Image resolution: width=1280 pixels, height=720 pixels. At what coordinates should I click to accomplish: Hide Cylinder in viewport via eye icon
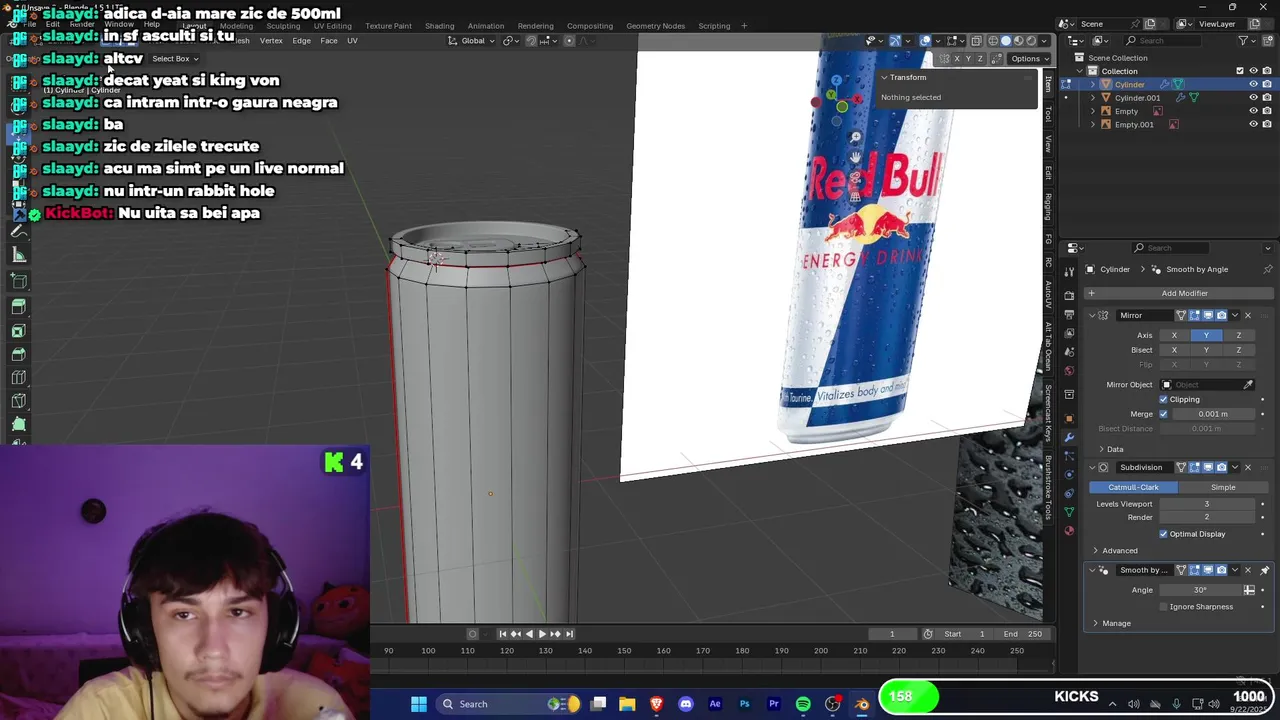[1253, 84]
